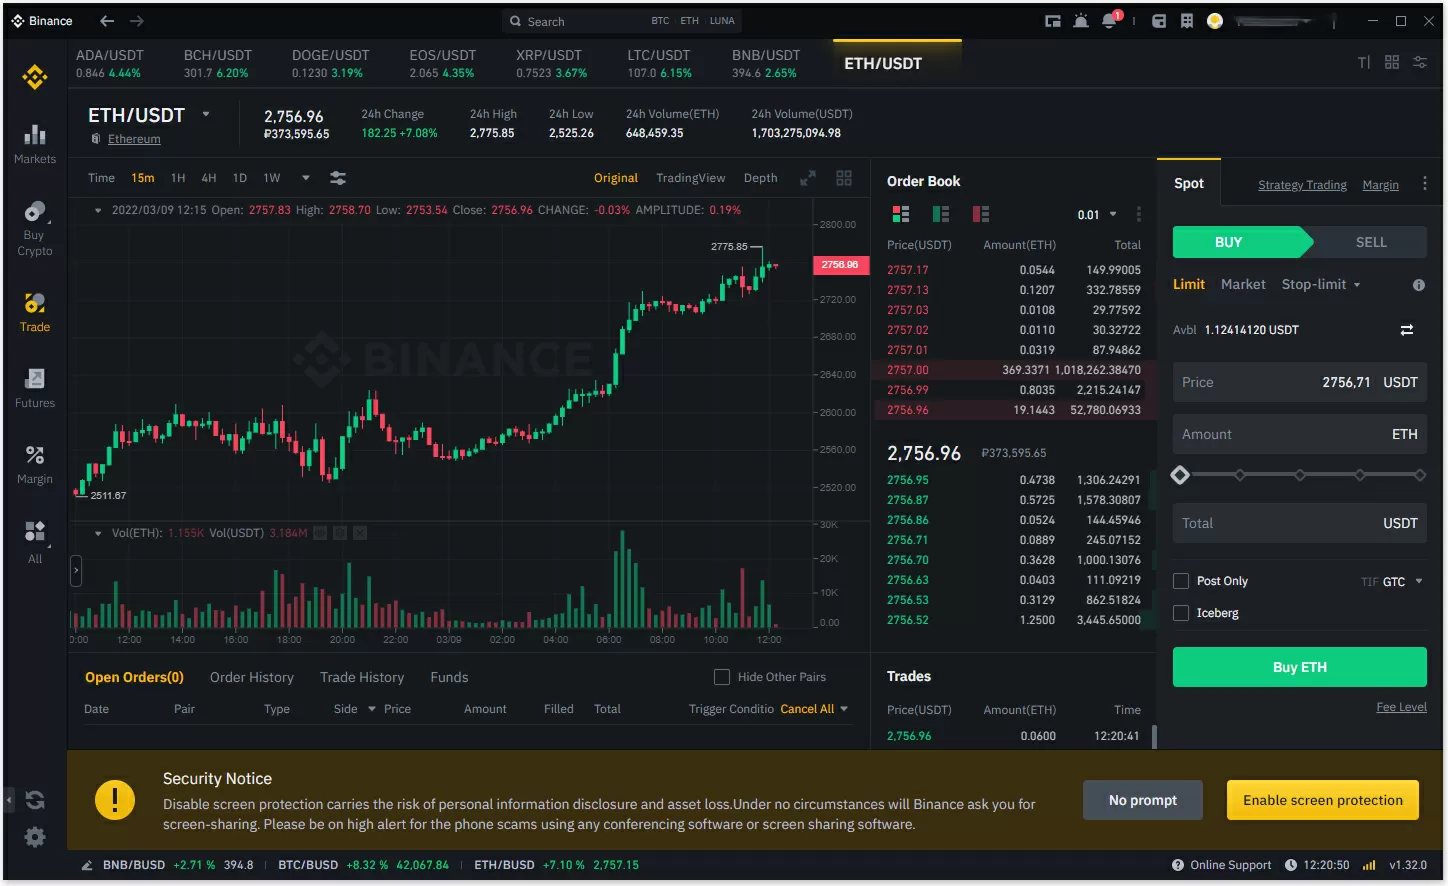The width and height of the screenshot is (1448, 886).
Task: Click the green Buy ETH button
Action: [1300, 667]
